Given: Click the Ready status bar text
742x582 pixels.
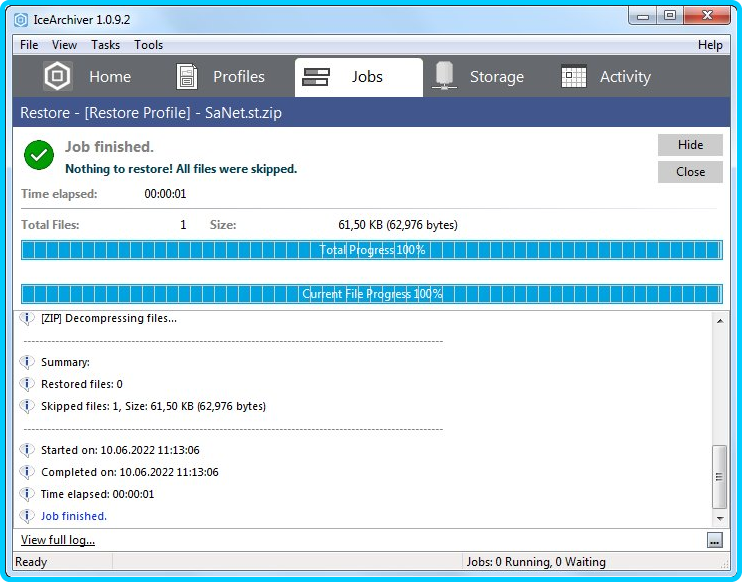Looking at the screenshot, I should [x=31, y=562].
